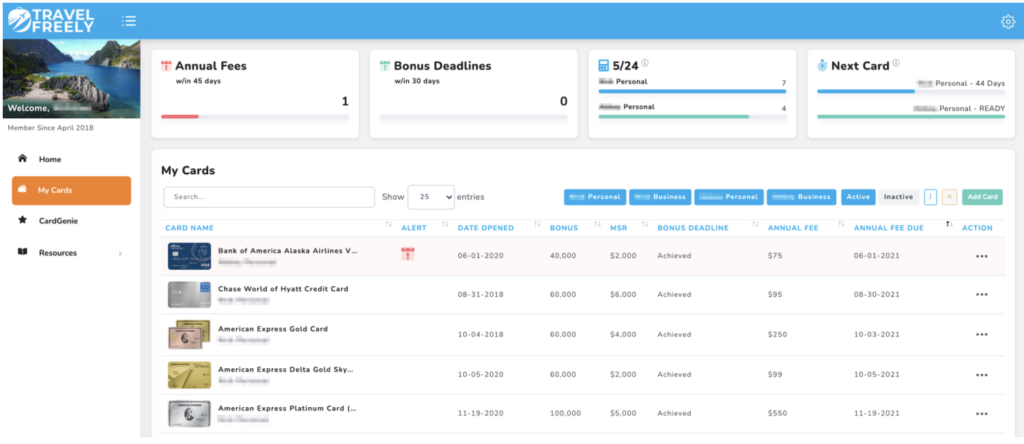Open action menu for American Express Gold Card
Image resolution: width=1024 pixels, height=444 pixels.
(982, 334)
